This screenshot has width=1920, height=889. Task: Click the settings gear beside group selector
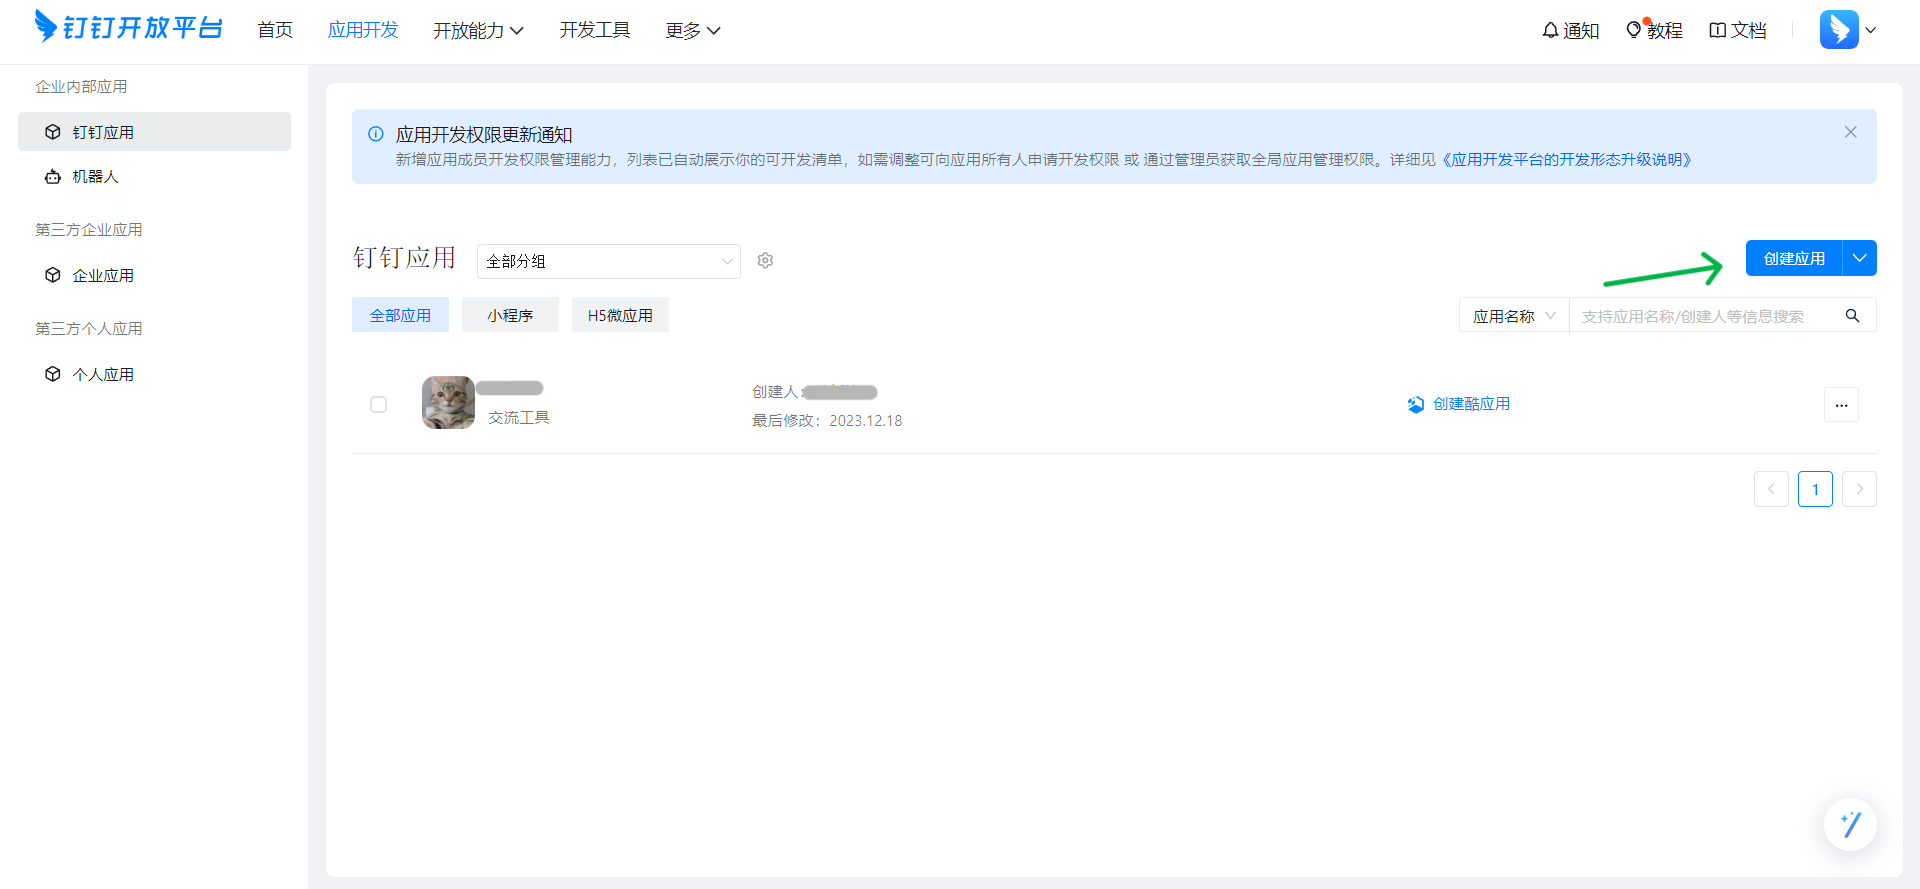(765, 261)
